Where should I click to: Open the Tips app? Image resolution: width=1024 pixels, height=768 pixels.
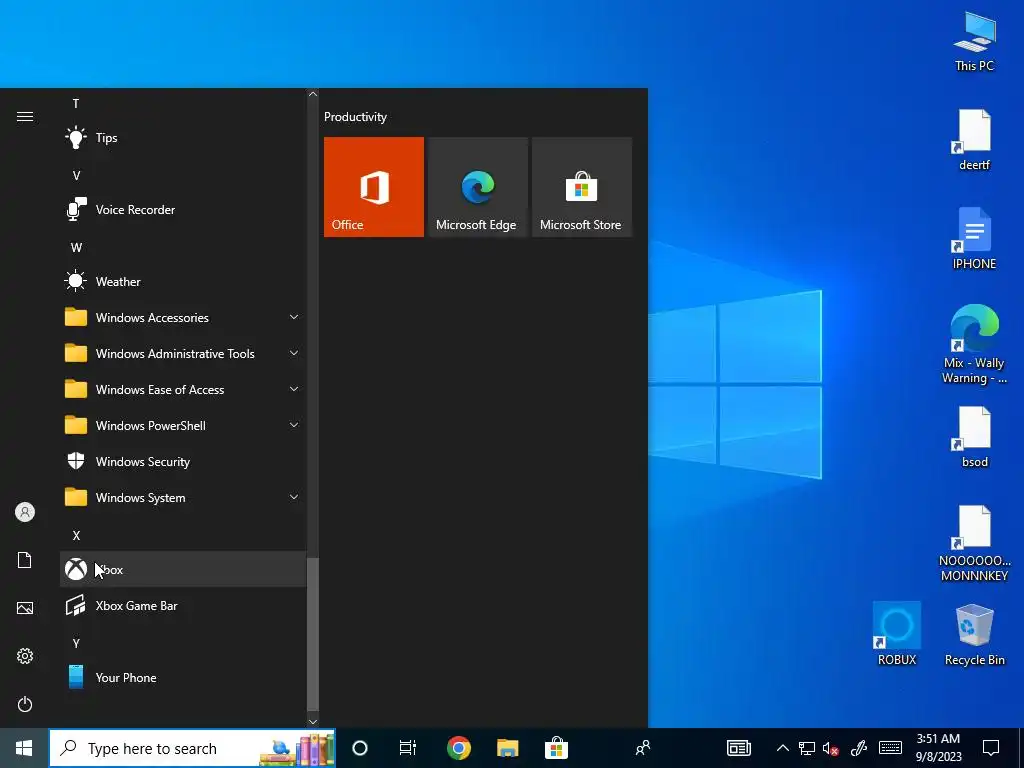pos(183,138)
